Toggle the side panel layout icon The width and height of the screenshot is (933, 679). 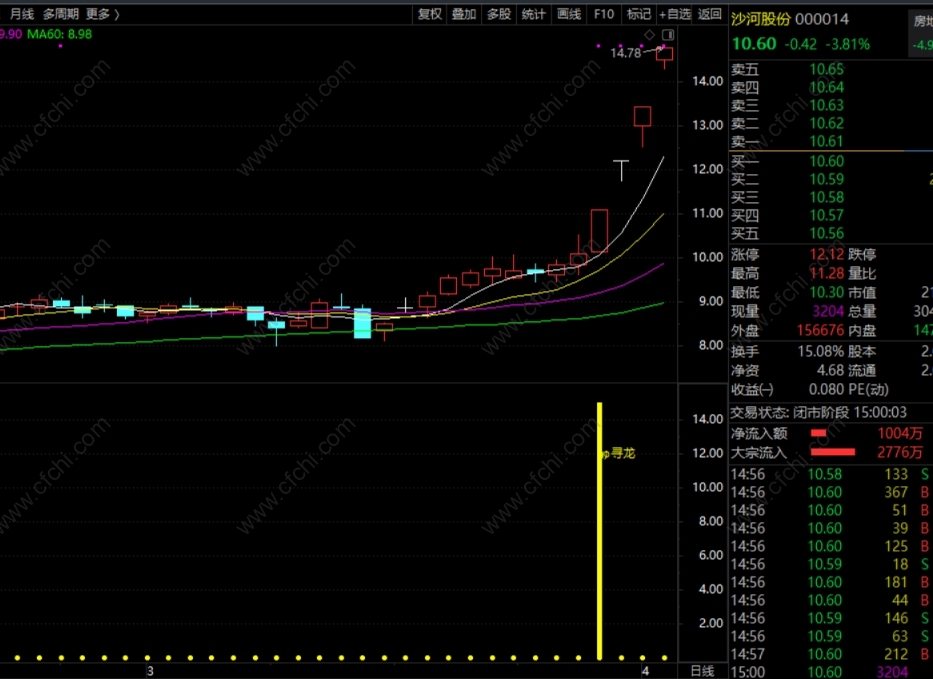668,35
